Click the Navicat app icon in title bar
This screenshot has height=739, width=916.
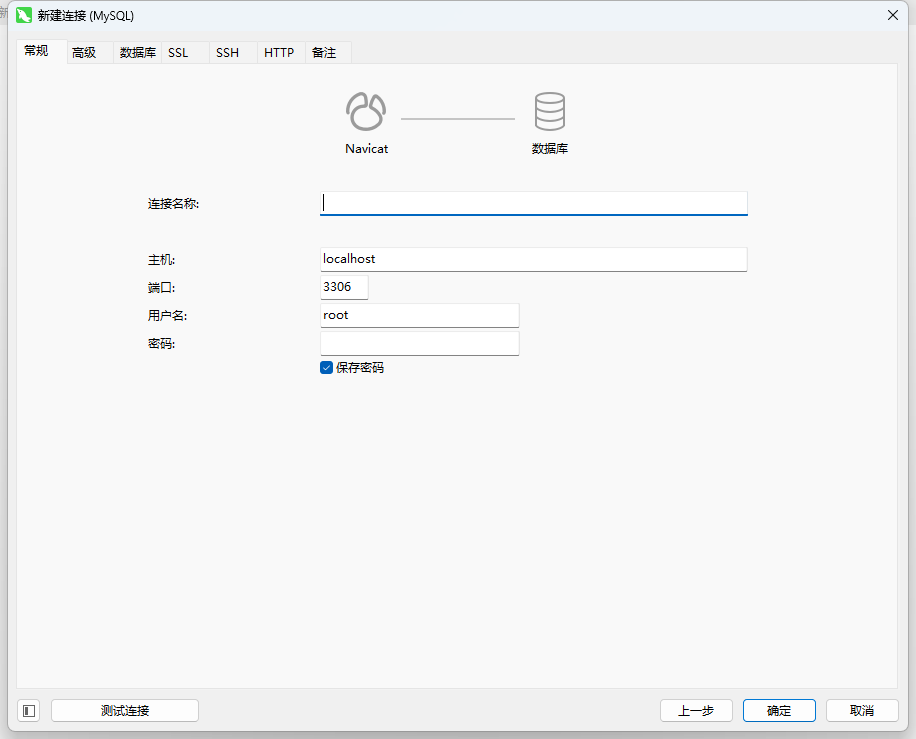pos(24,15)
